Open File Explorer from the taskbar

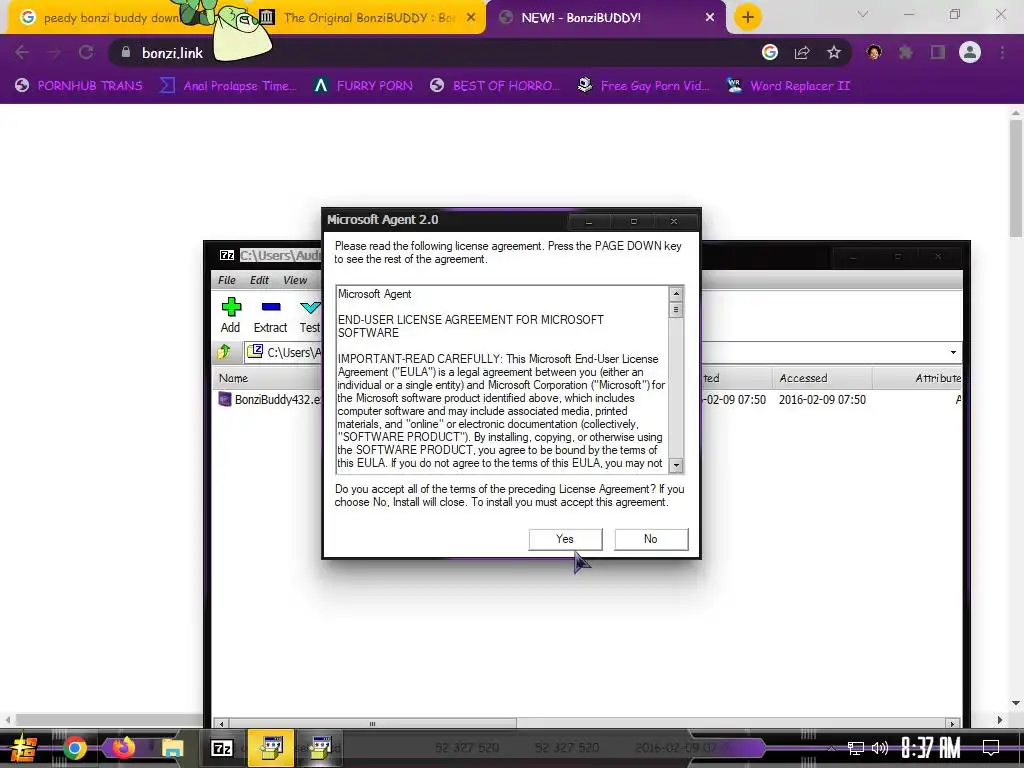coord(172,748)
